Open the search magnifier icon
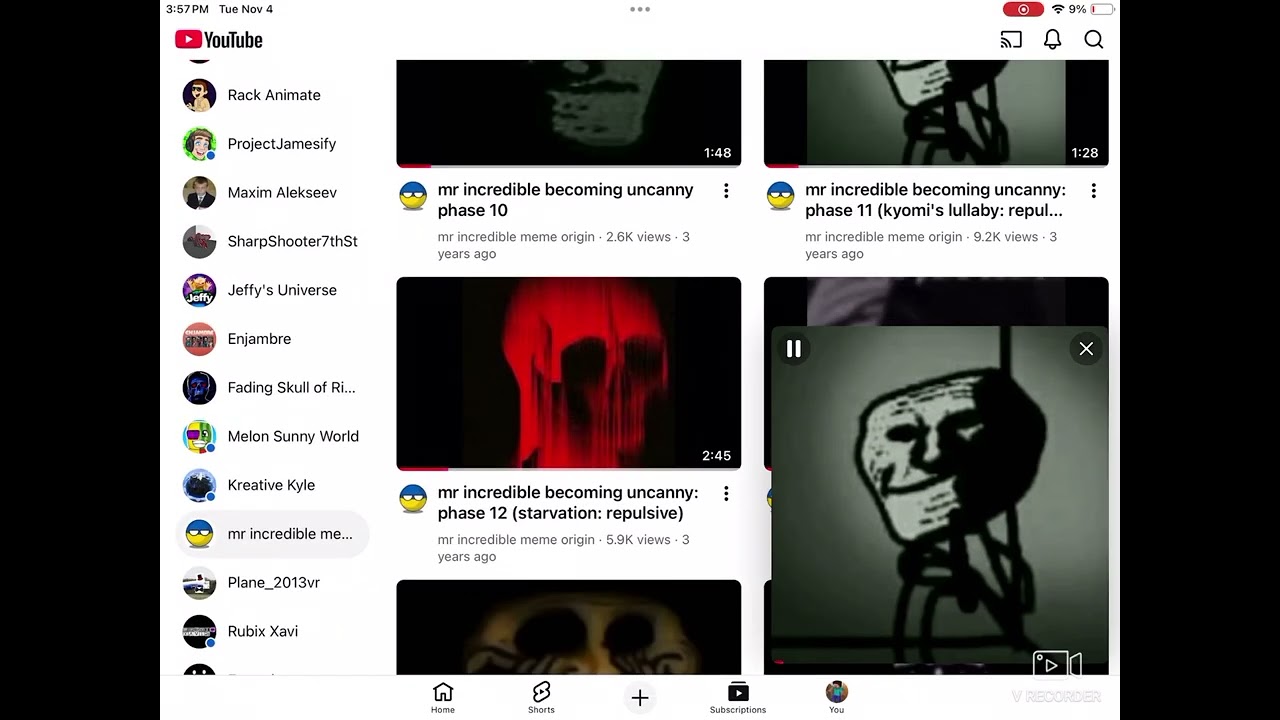The image size is (1280, 720). [x=1094, y=40]
